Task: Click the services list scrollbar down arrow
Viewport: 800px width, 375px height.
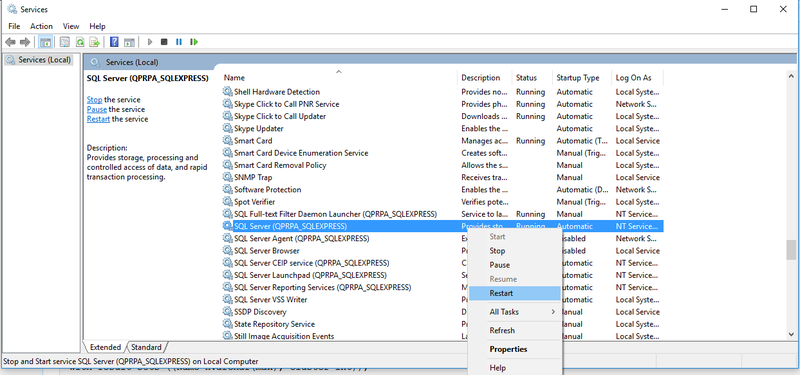Action: (x=791, y=335)
